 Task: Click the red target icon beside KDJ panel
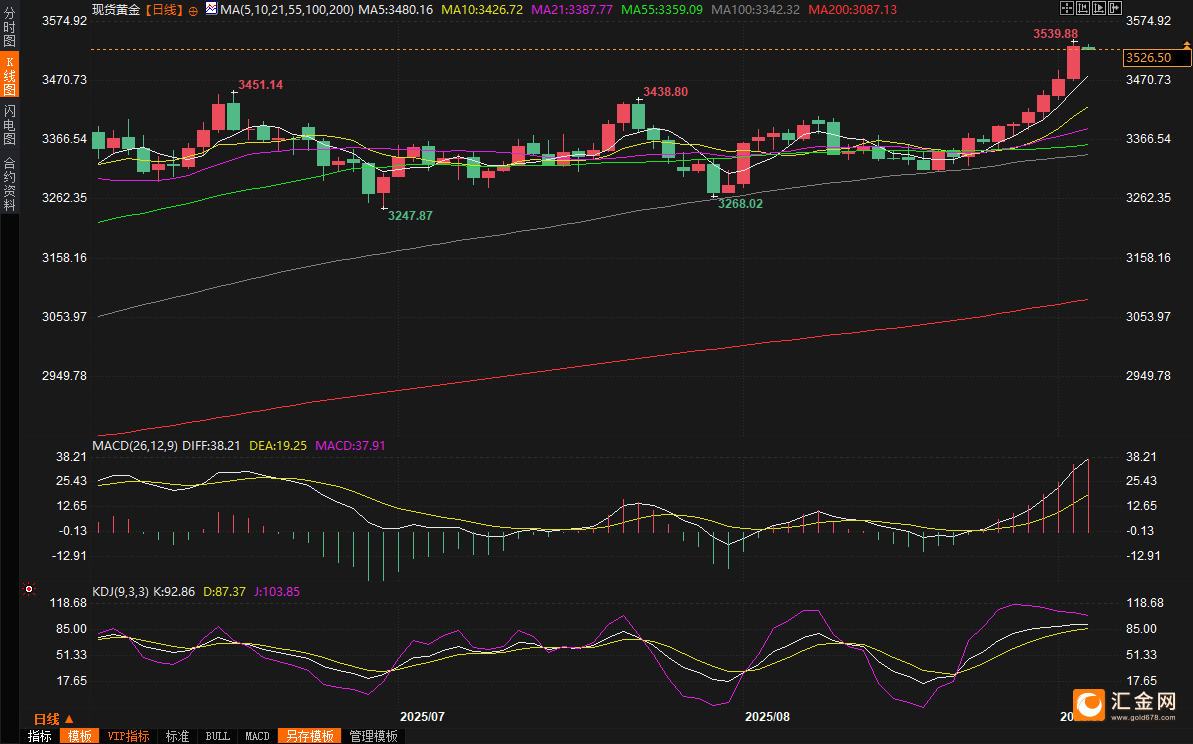point(28,590)
